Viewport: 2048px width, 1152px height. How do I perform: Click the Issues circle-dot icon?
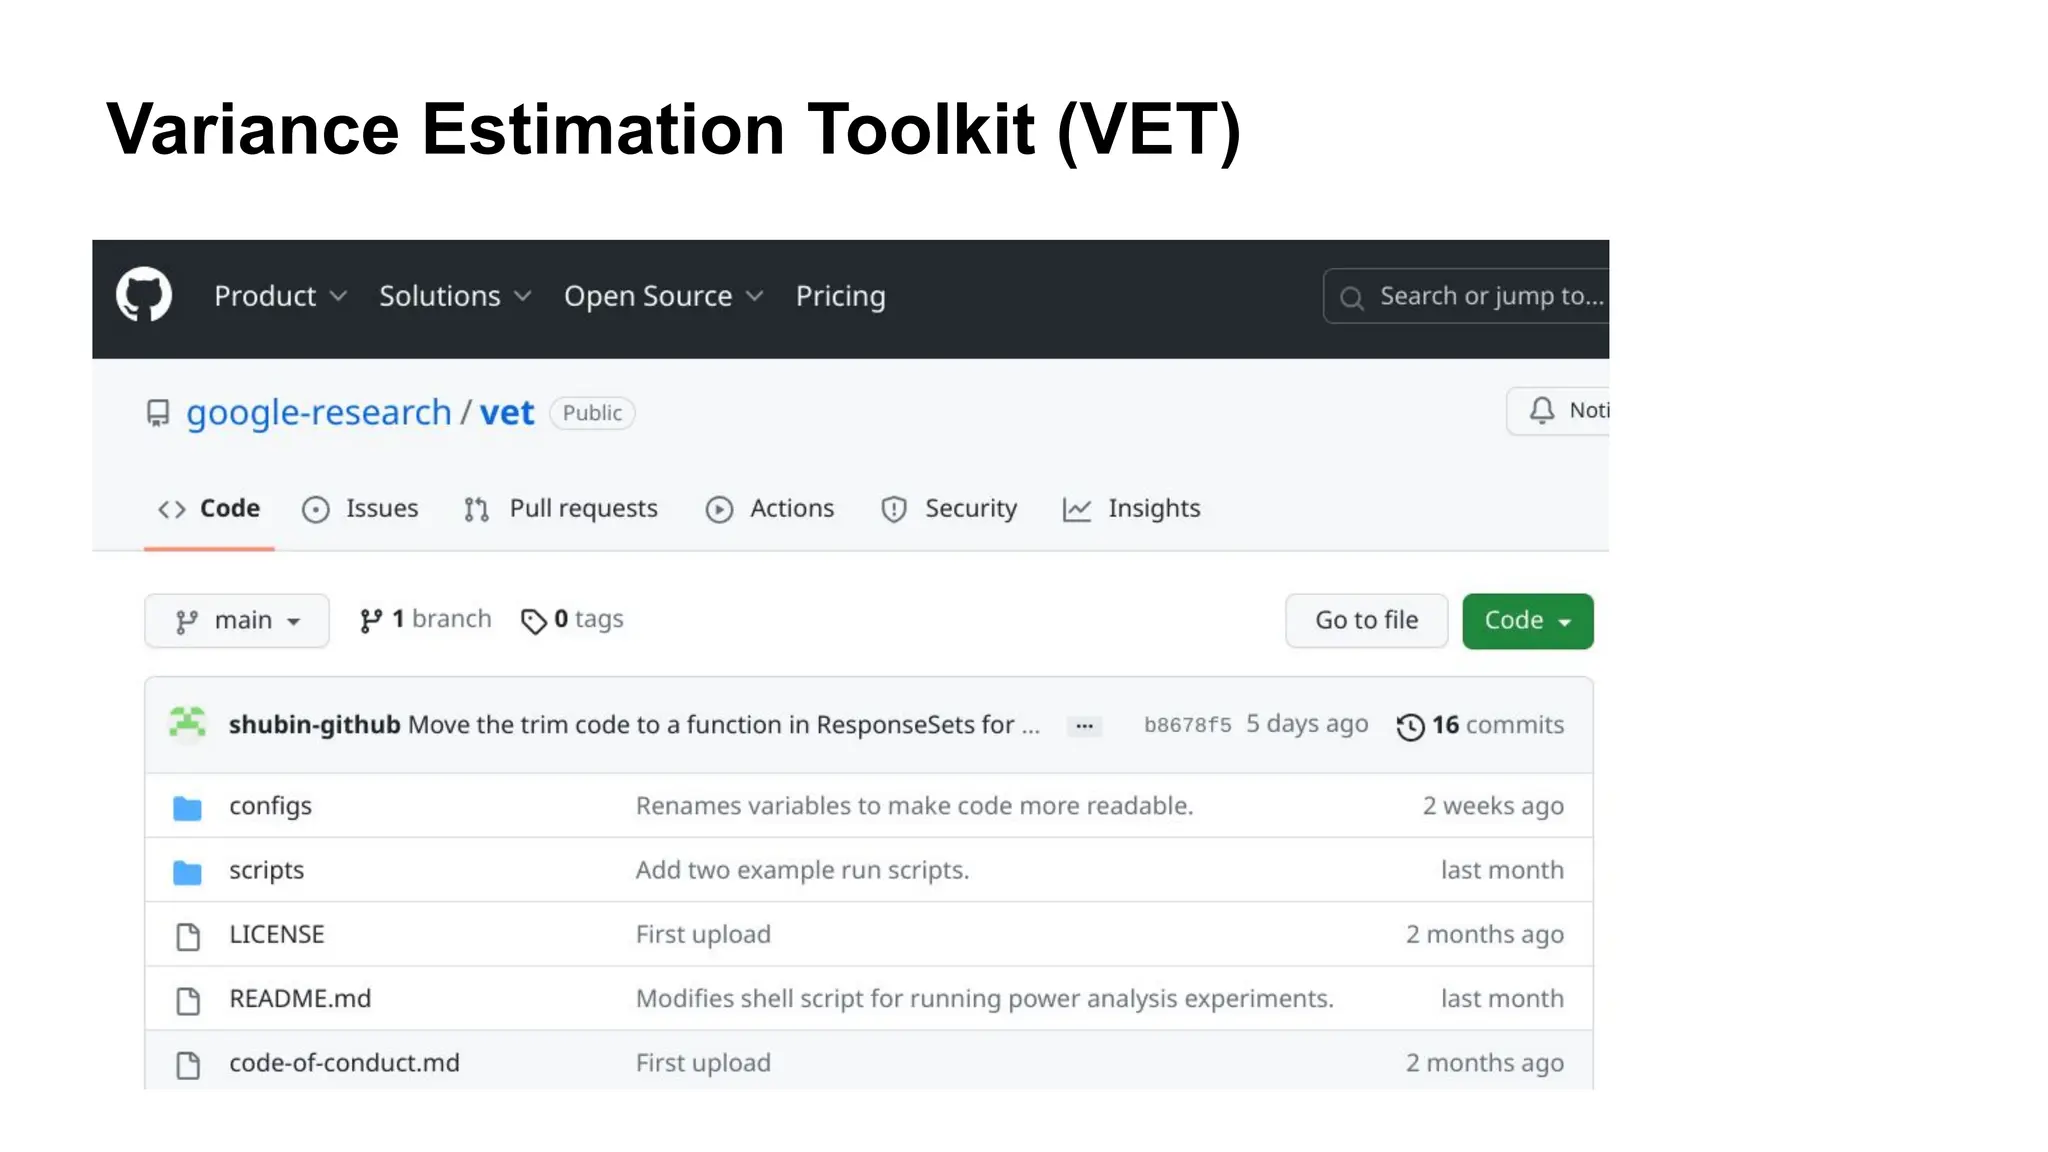316,510
